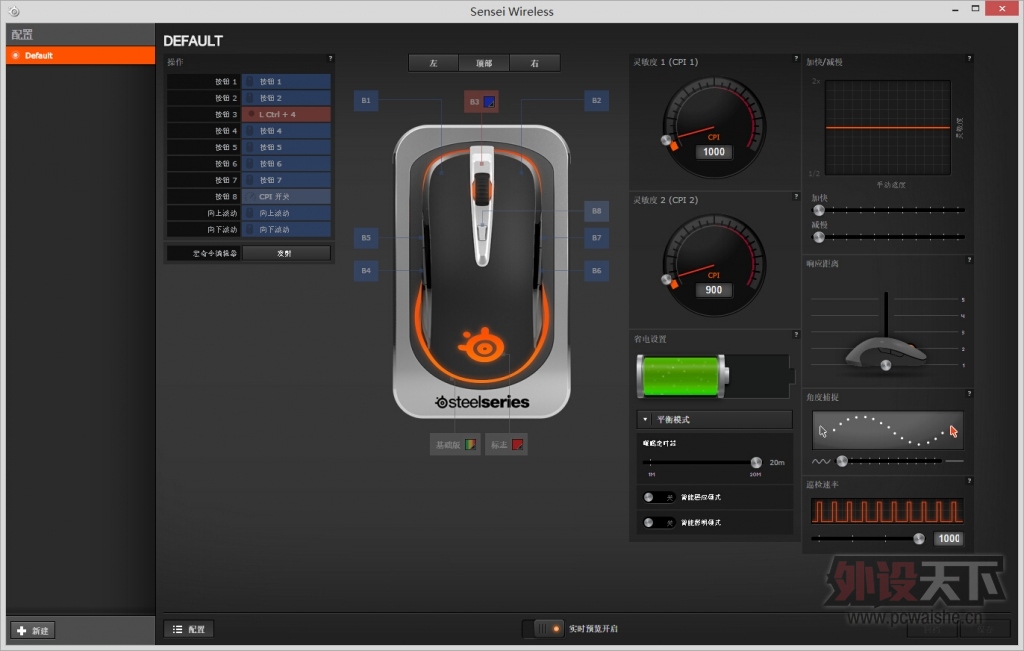The height and width of the screenshot is (651, 1024).
Task: Click the CPI 2 dial knob
Action: pyautogui.click(x=666, y=279)
